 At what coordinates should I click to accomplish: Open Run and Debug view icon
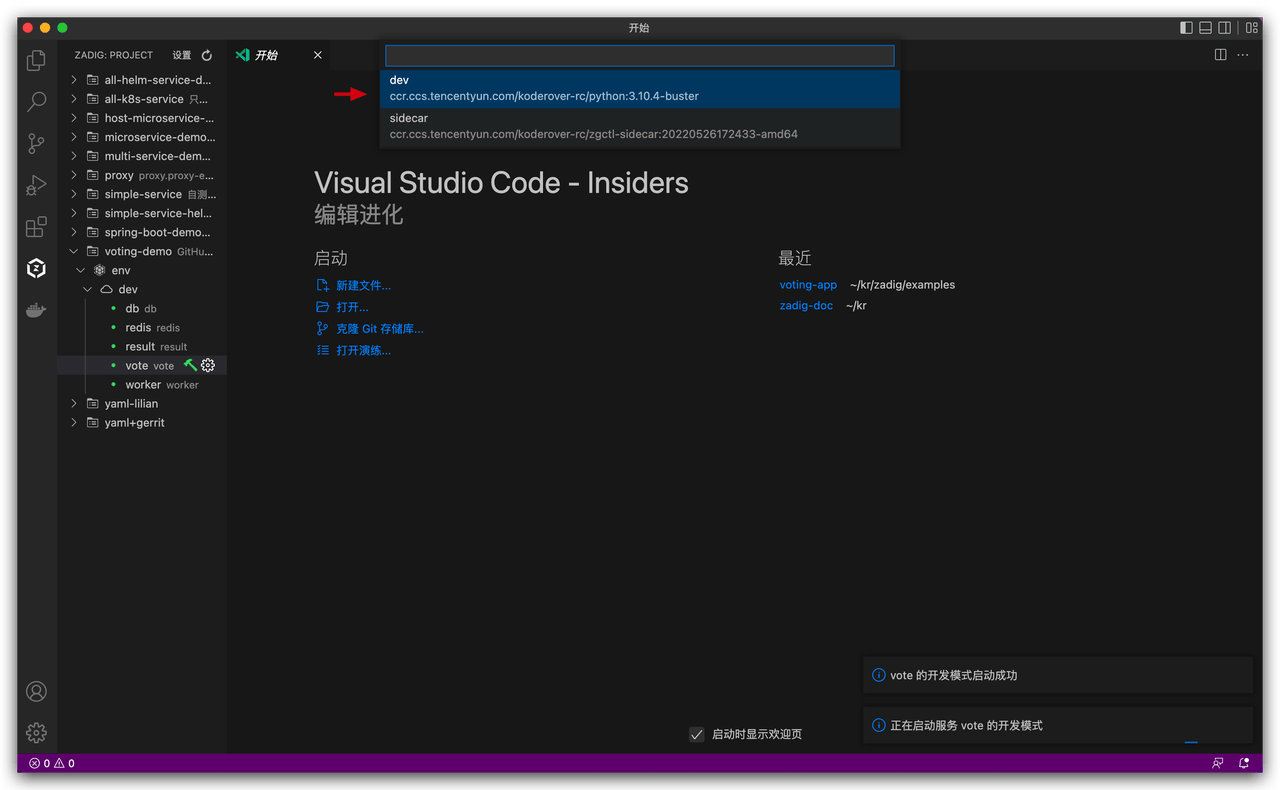tap(36, 185)
